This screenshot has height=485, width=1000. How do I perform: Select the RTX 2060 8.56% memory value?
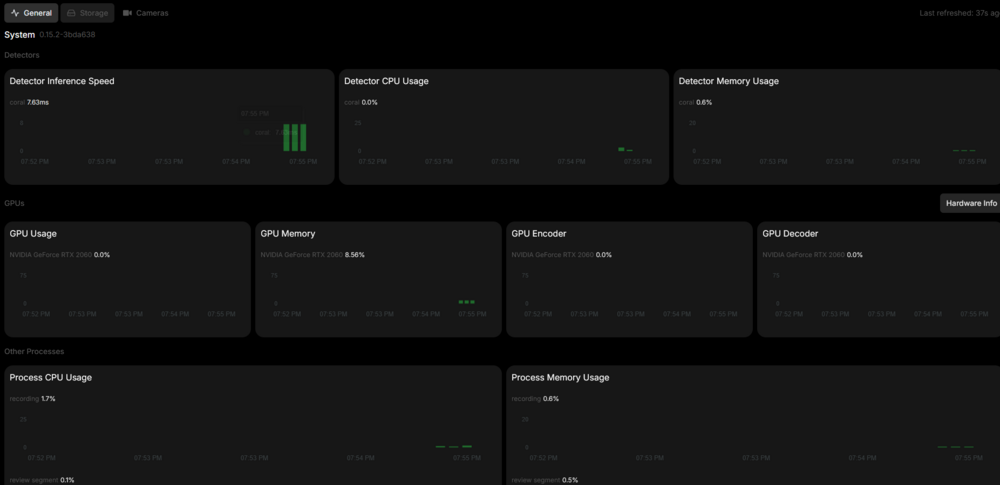312,255
